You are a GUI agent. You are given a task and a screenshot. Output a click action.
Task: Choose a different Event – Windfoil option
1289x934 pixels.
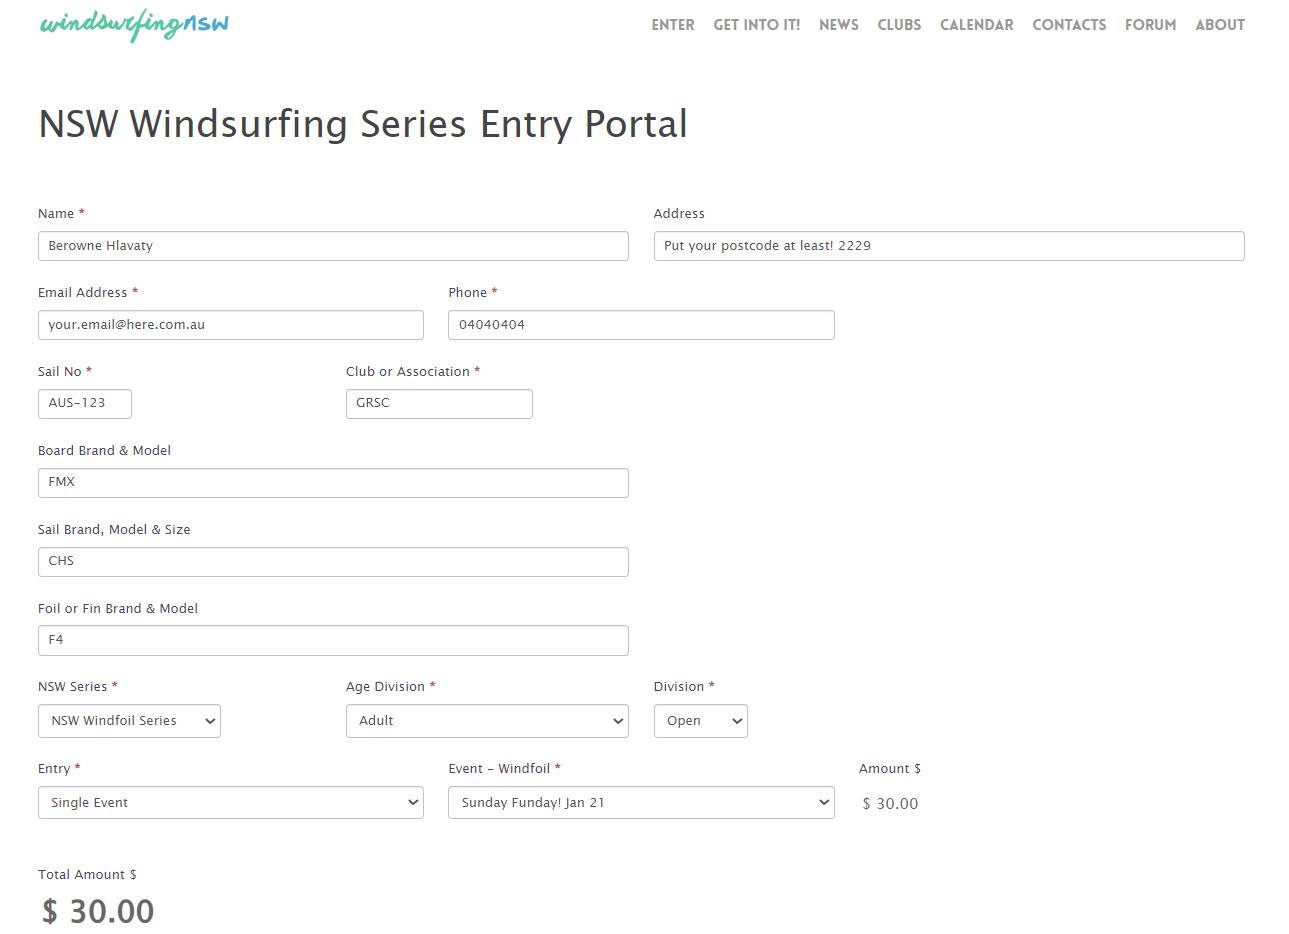tap(641, 803)
